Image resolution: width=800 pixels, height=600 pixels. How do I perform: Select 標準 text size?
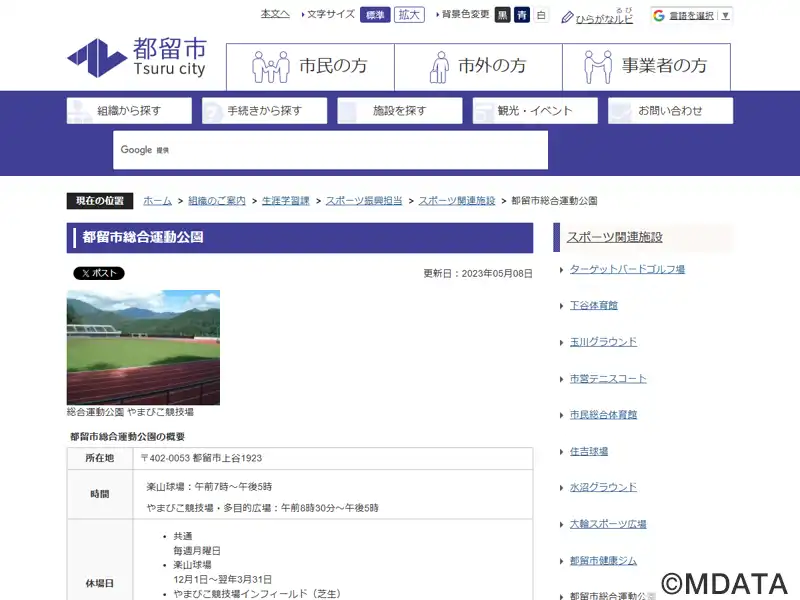375,15
